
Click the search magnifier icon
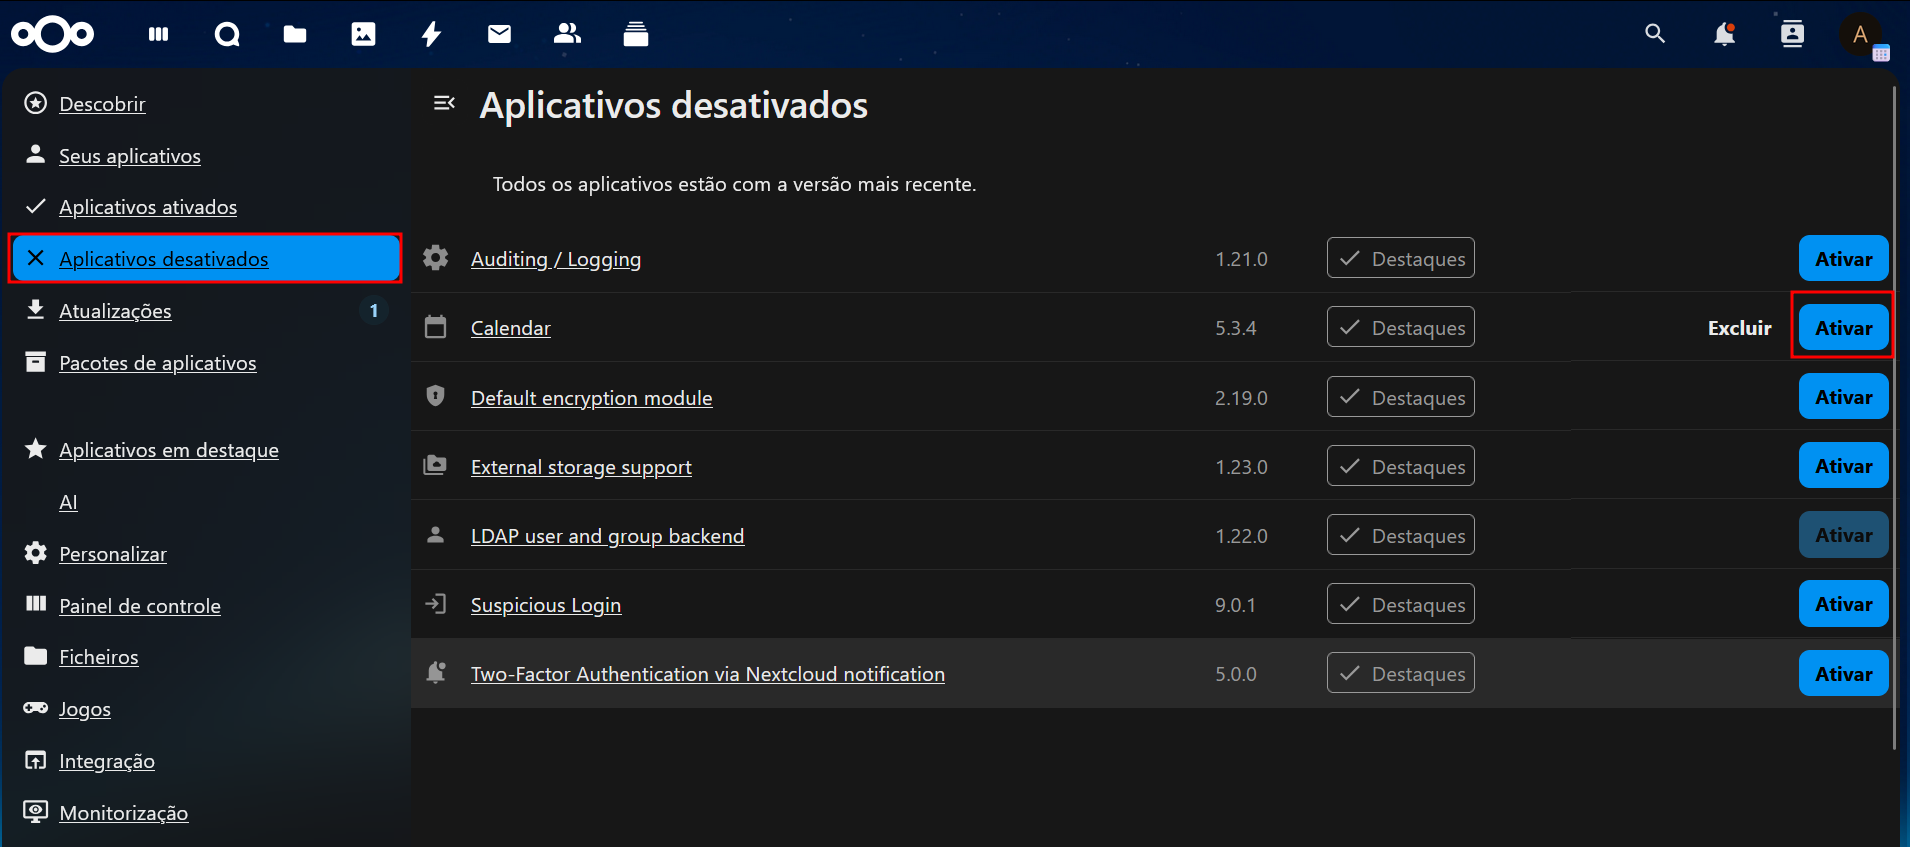[1655, 34]
